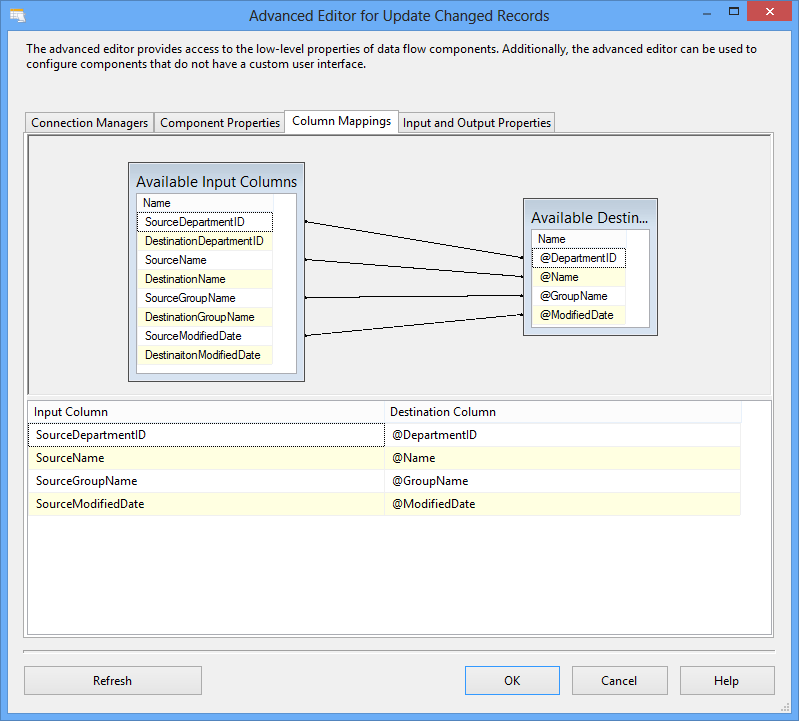The width and height of the screenshot is (799, 721).
Task: Select DestinationGroupName input column
Action: pos(199,317)
